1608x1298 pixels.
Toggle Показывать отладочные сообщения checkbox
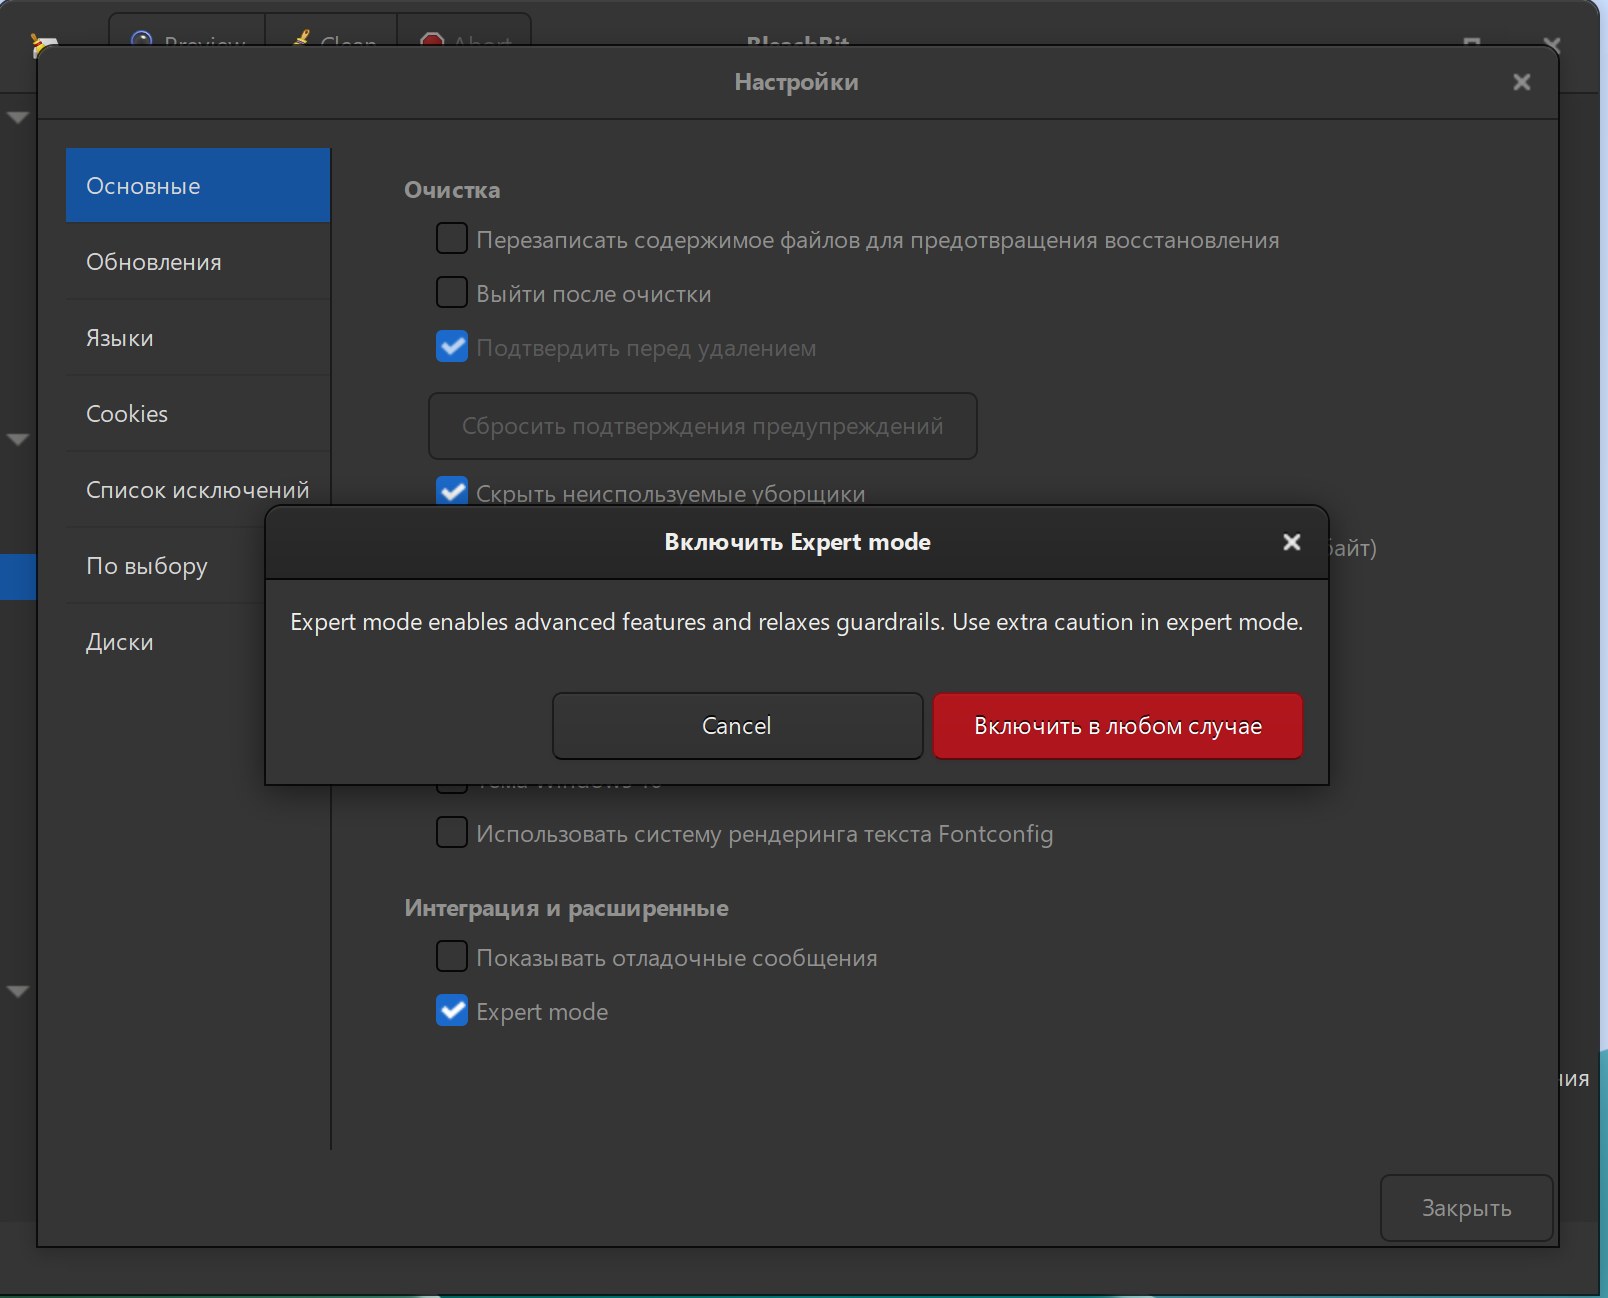pyautogui.click(x=452, y=957)
